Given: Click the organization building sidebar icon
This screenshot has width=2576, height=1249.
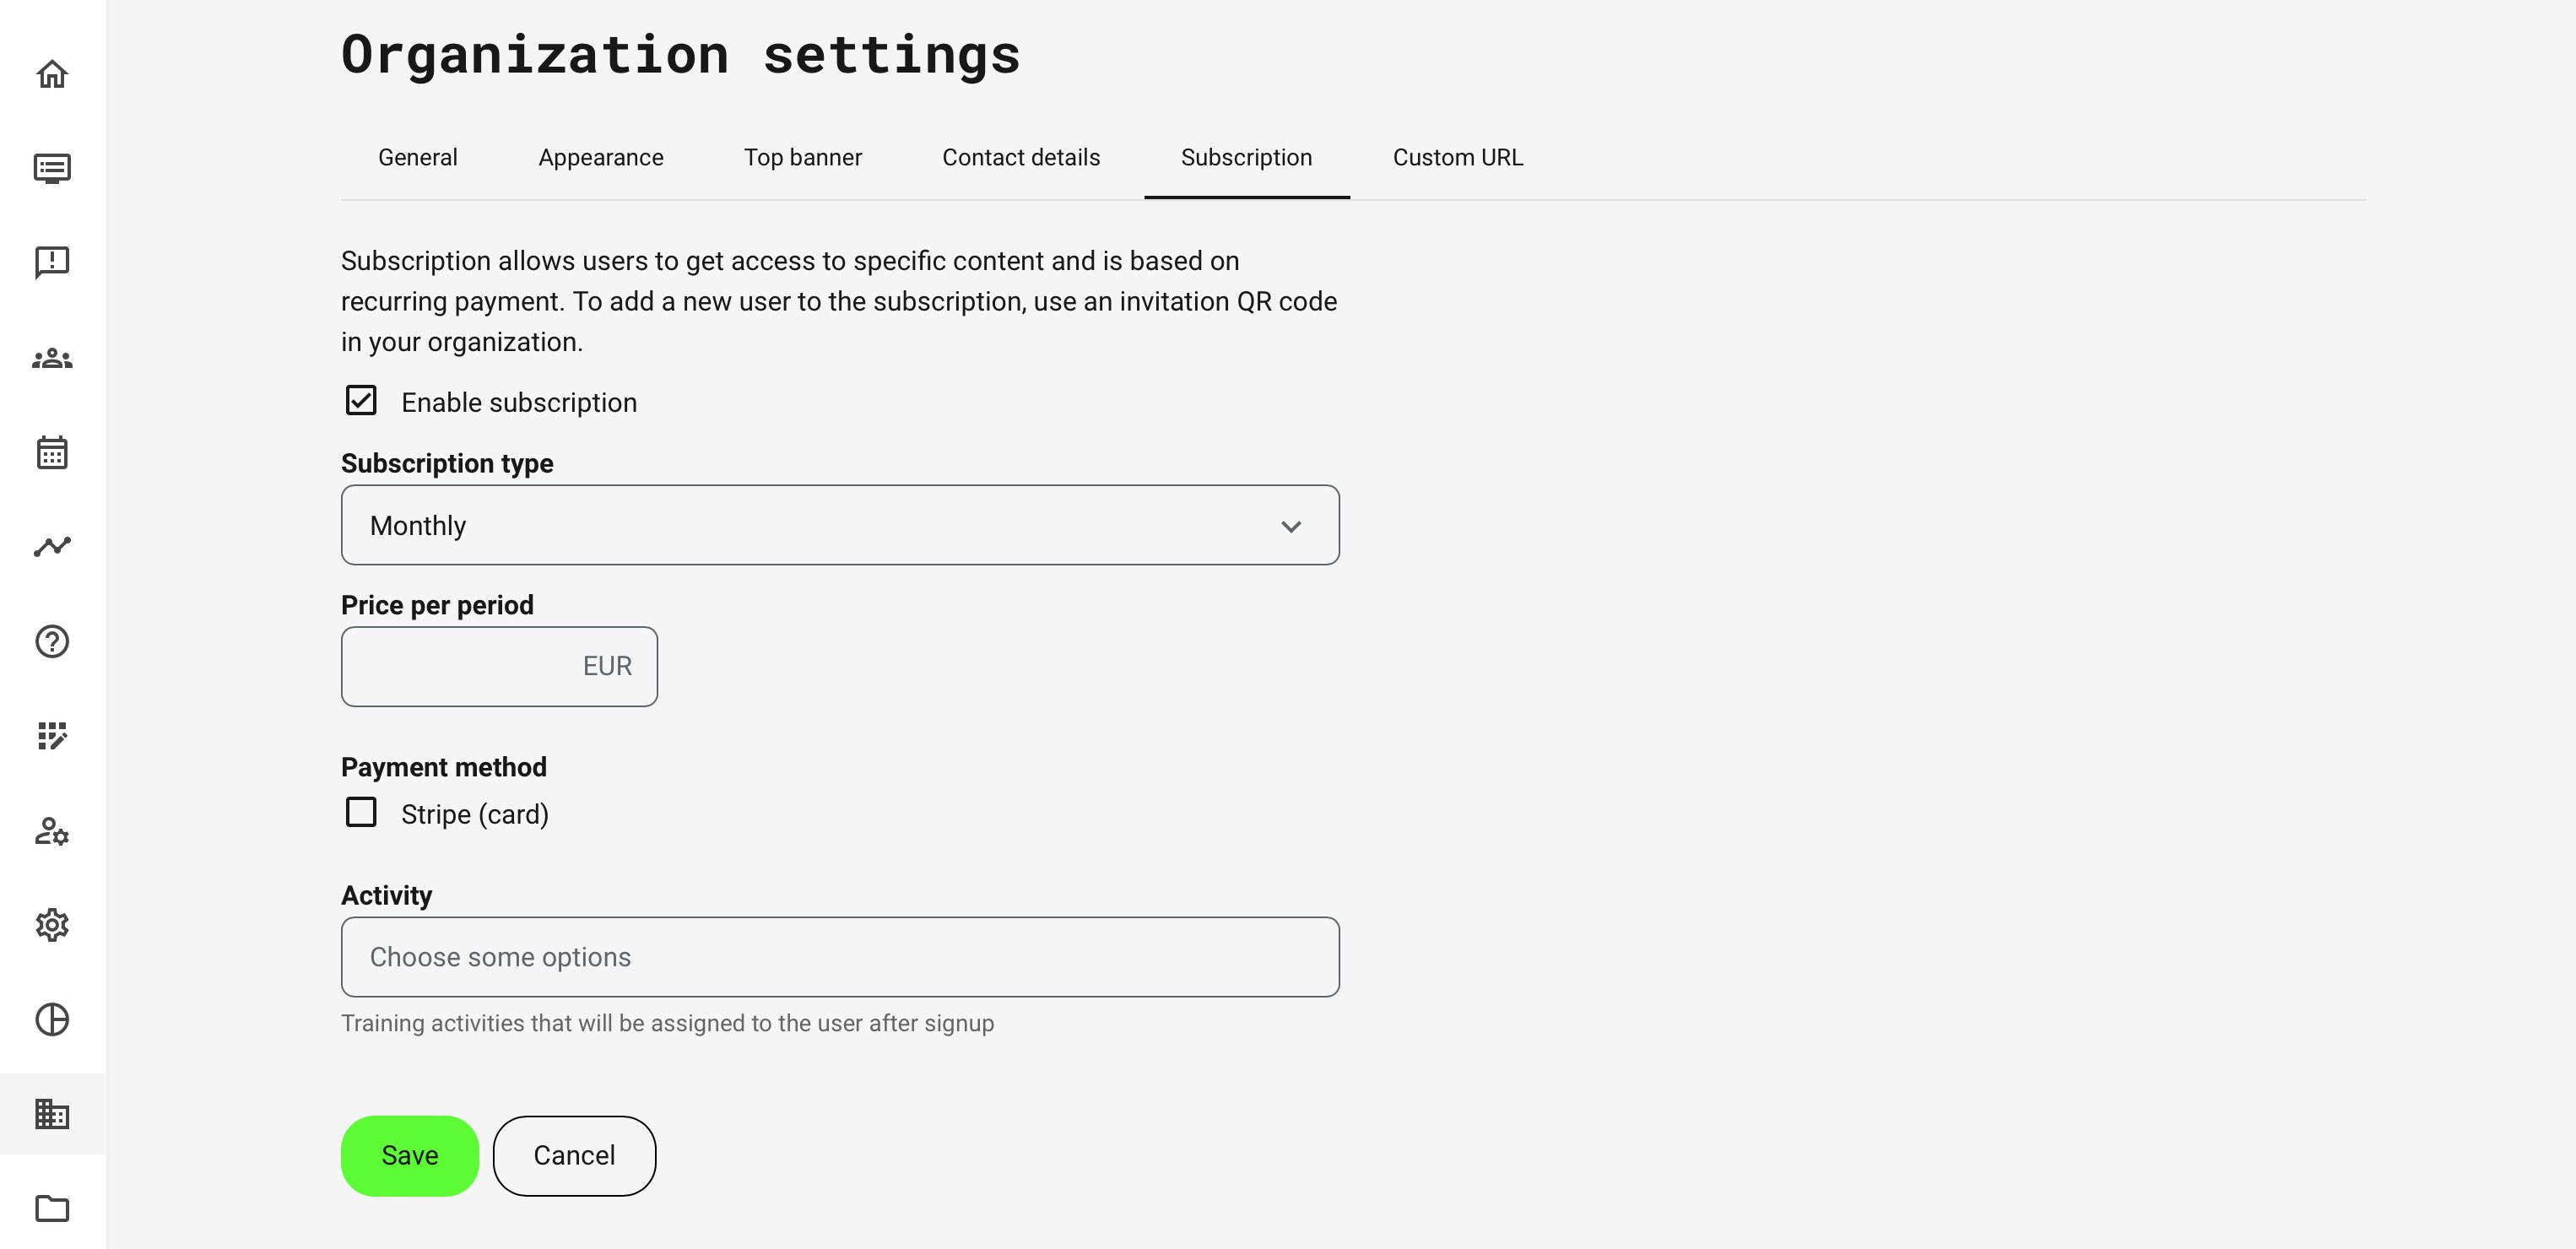Looking at the screenshot, I should click(52, 1113).
